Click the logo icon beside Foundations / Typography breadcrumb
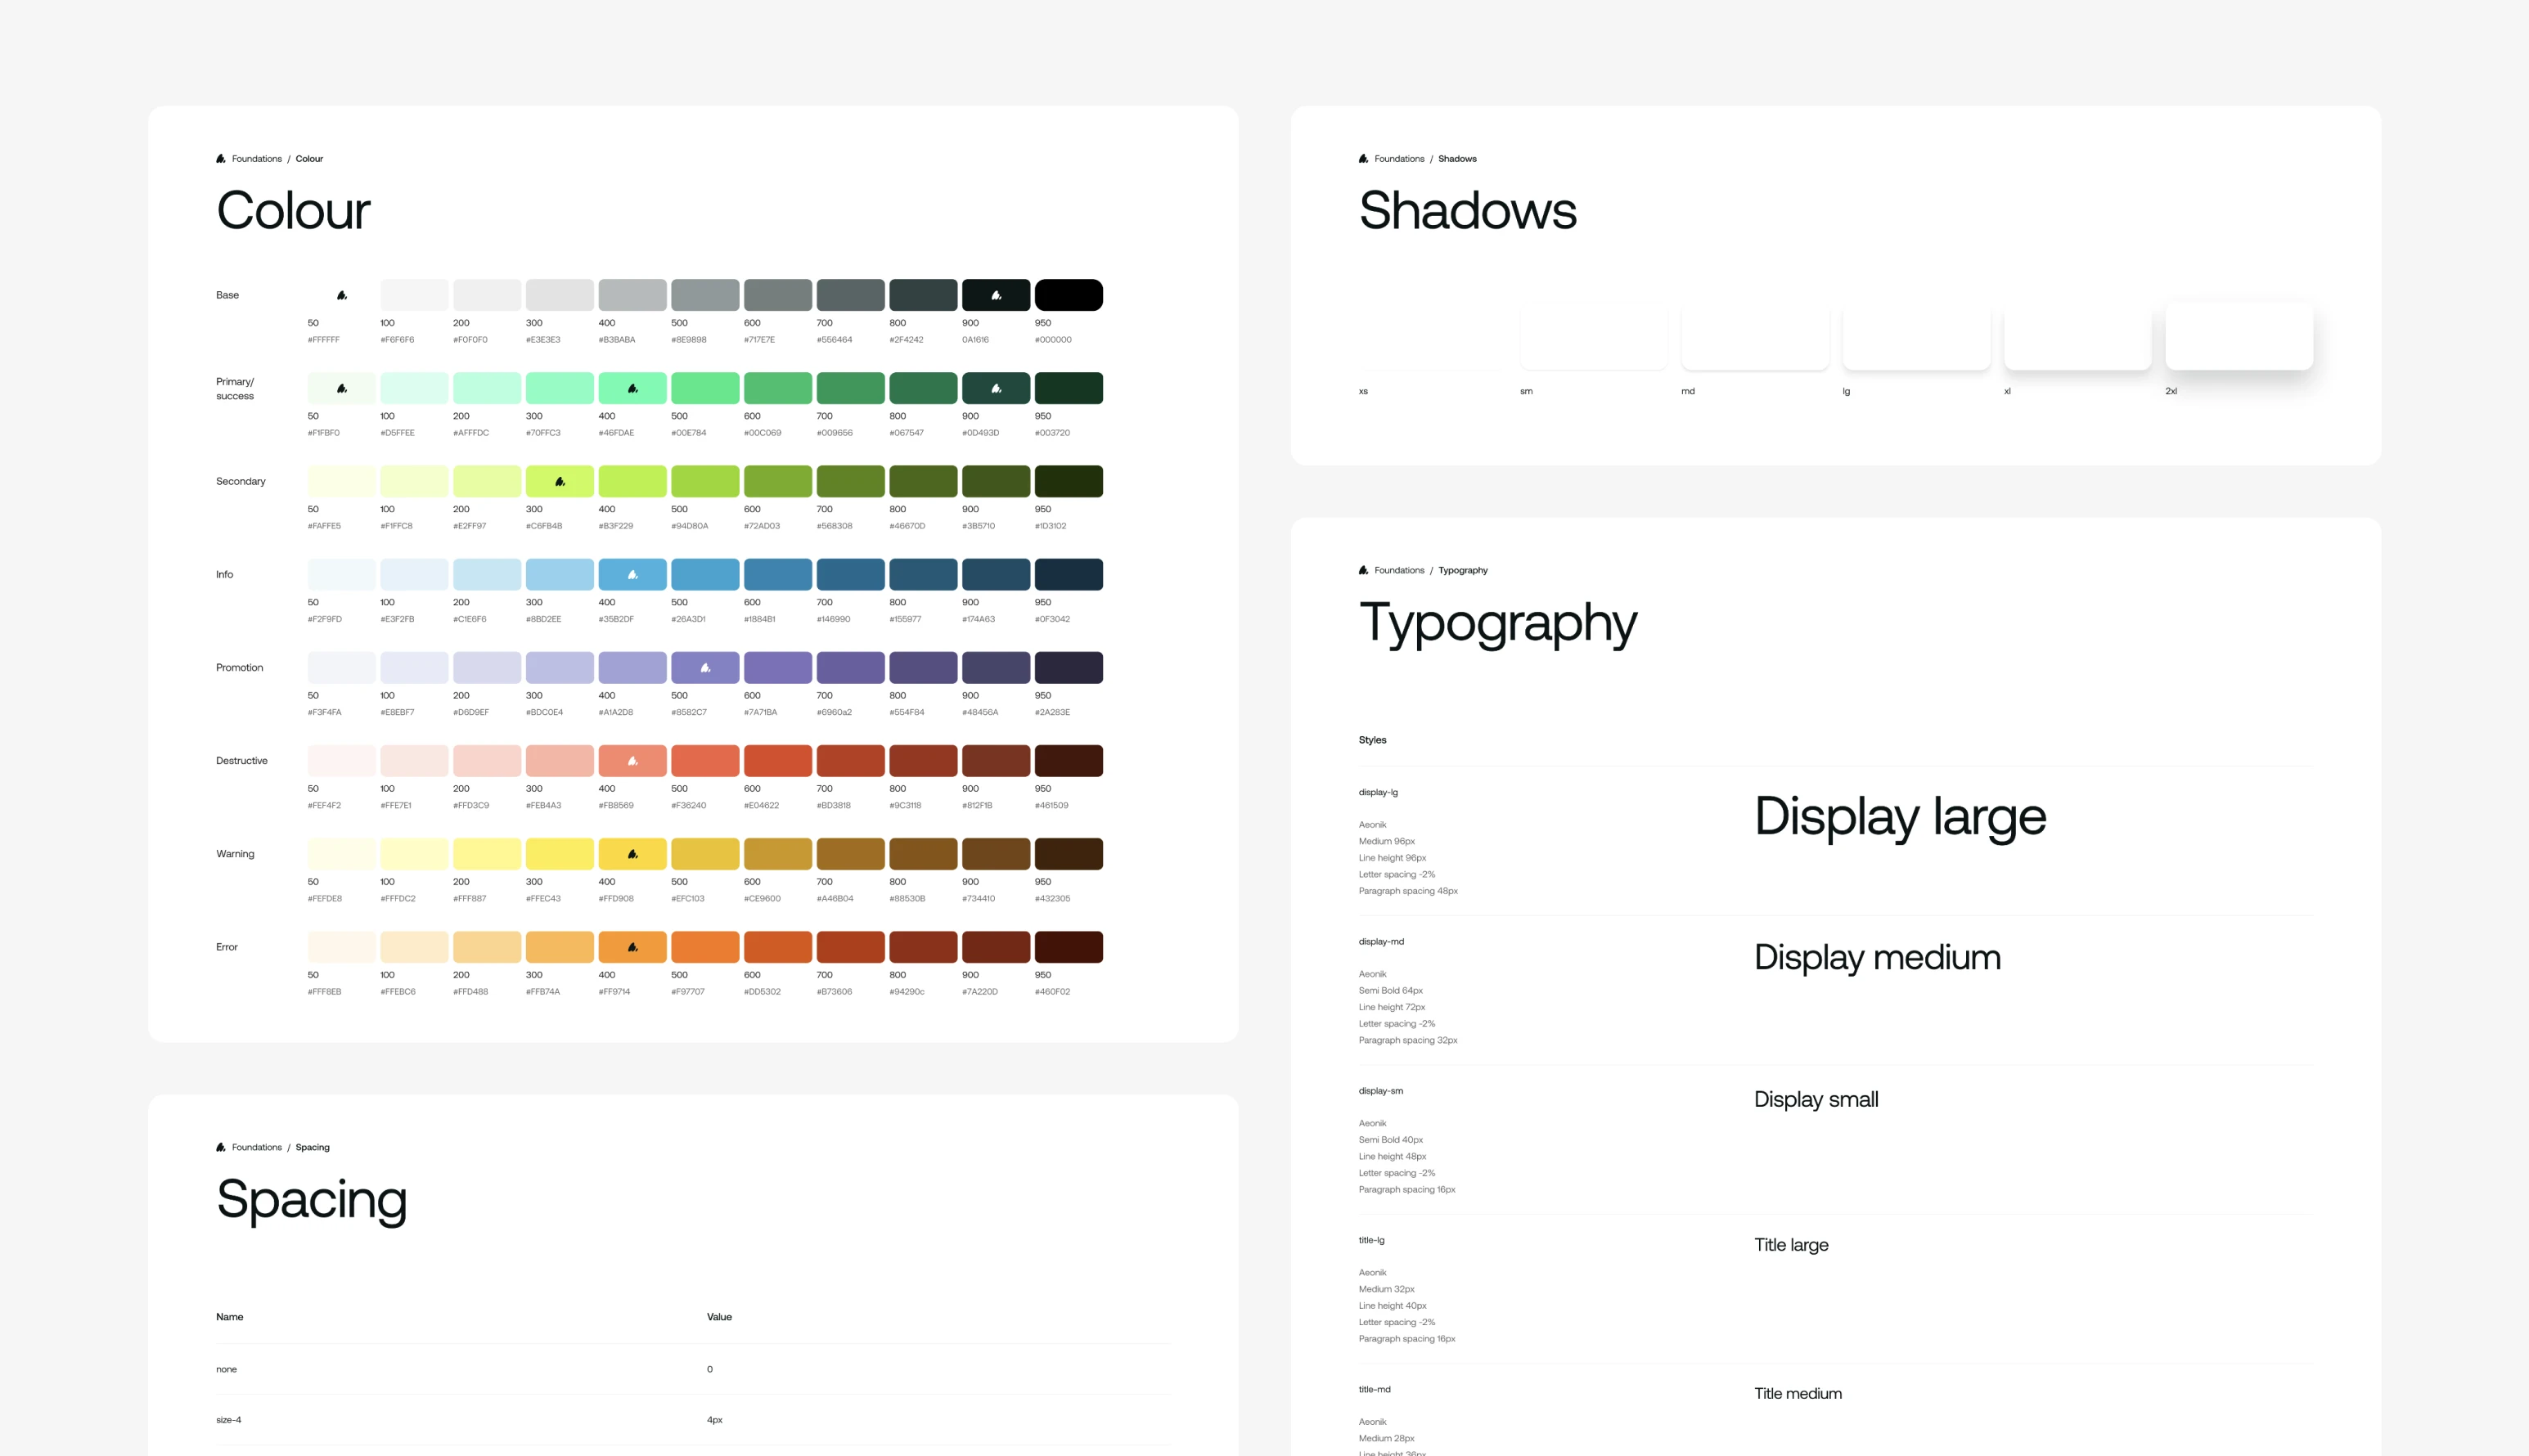 click(x=1363, y=570)
